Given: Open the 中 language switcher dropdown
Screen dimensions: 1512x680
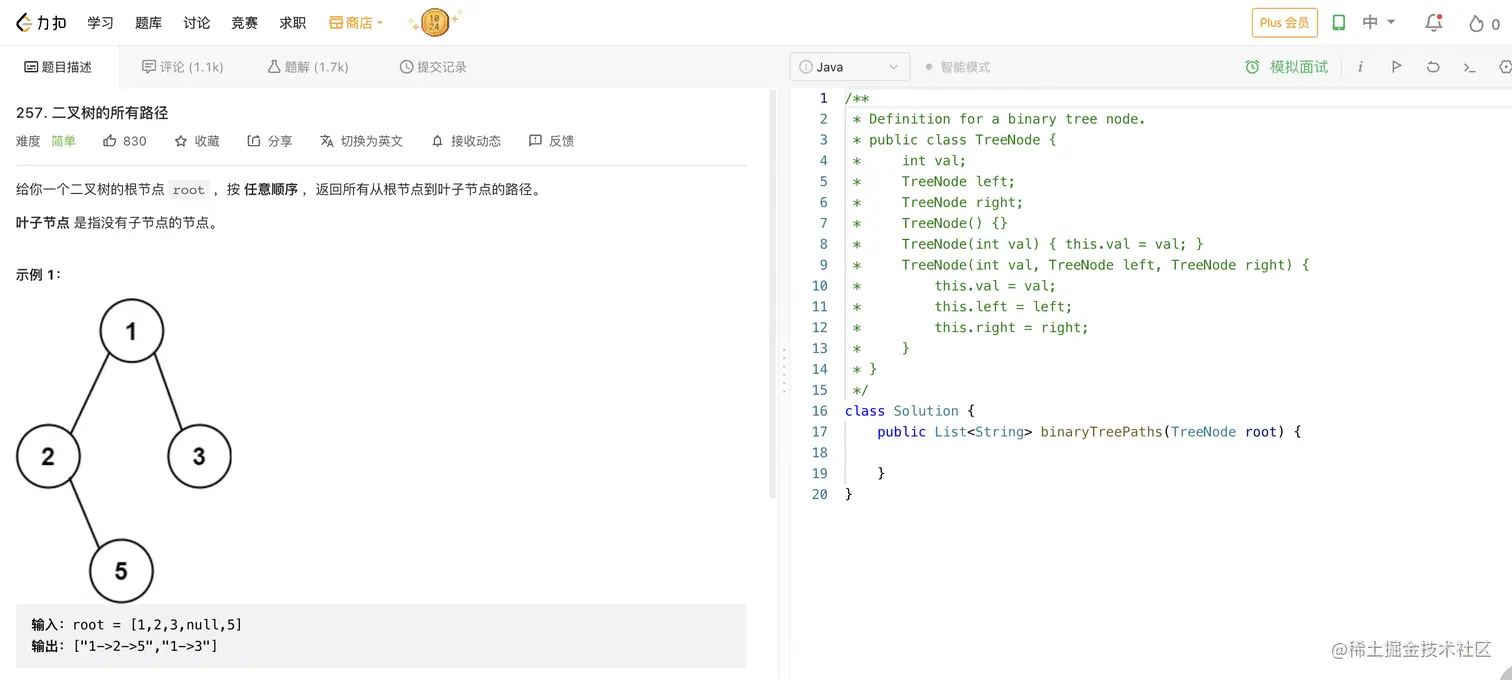Looking at the screenshot, I should (x=1378, y=22).
